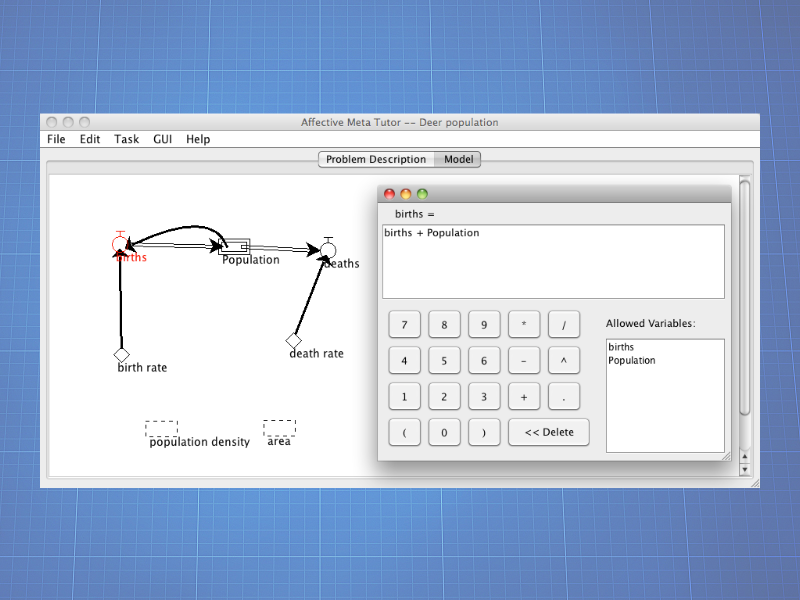The image size is (800, 600).
Task: Choose births in the Allowed Variables list
Action: [665, 347]
